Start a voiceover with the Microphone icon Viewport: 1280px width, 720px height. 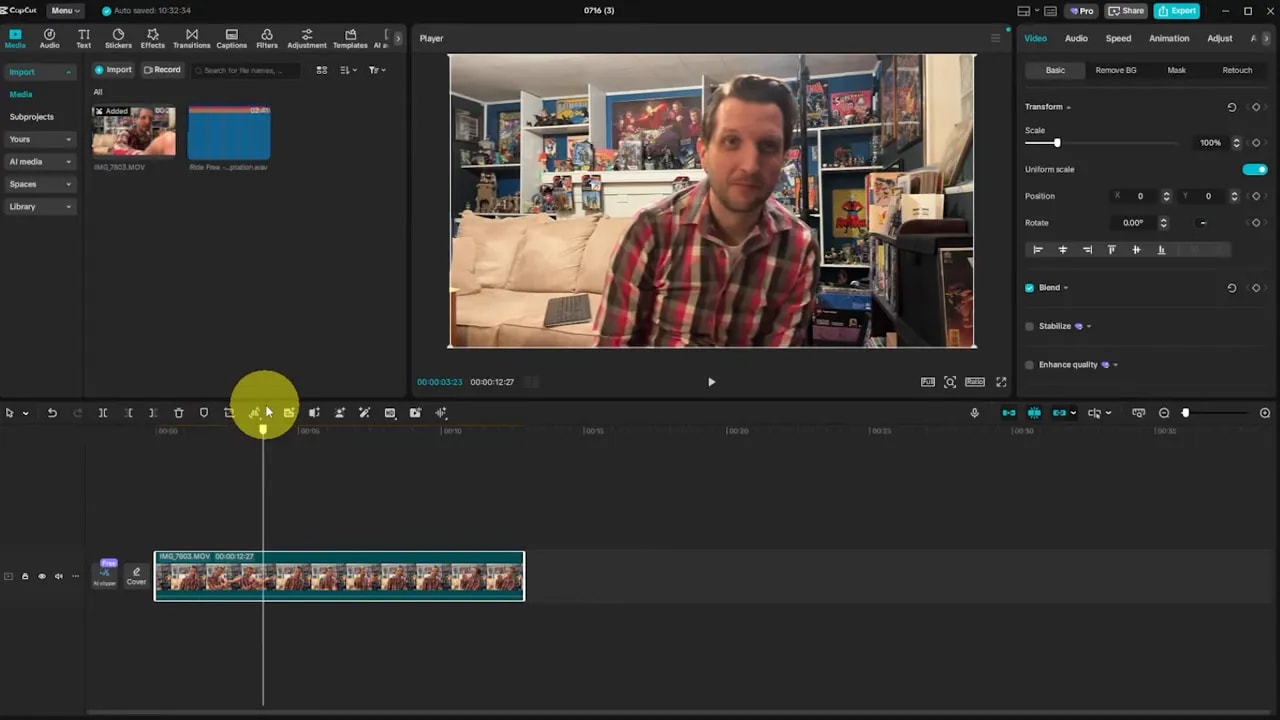974,412
